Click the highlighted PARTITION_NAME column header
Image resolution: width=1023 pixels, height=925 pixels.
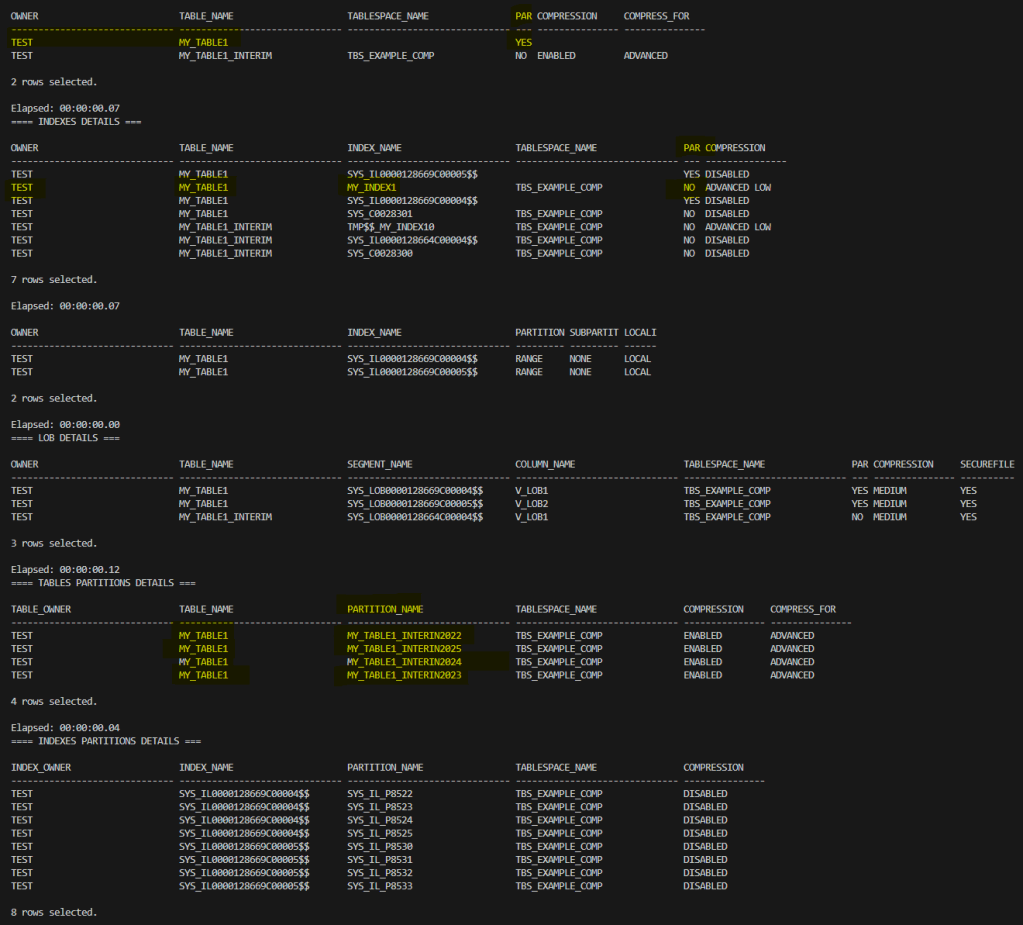(x=385, y=609)
